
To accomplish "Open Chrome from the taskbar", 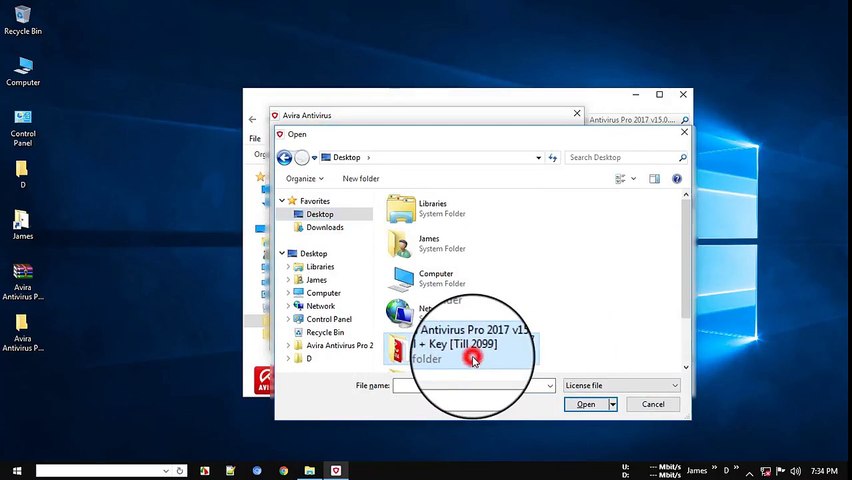I will pyautogui.click(x=284, y=471).
